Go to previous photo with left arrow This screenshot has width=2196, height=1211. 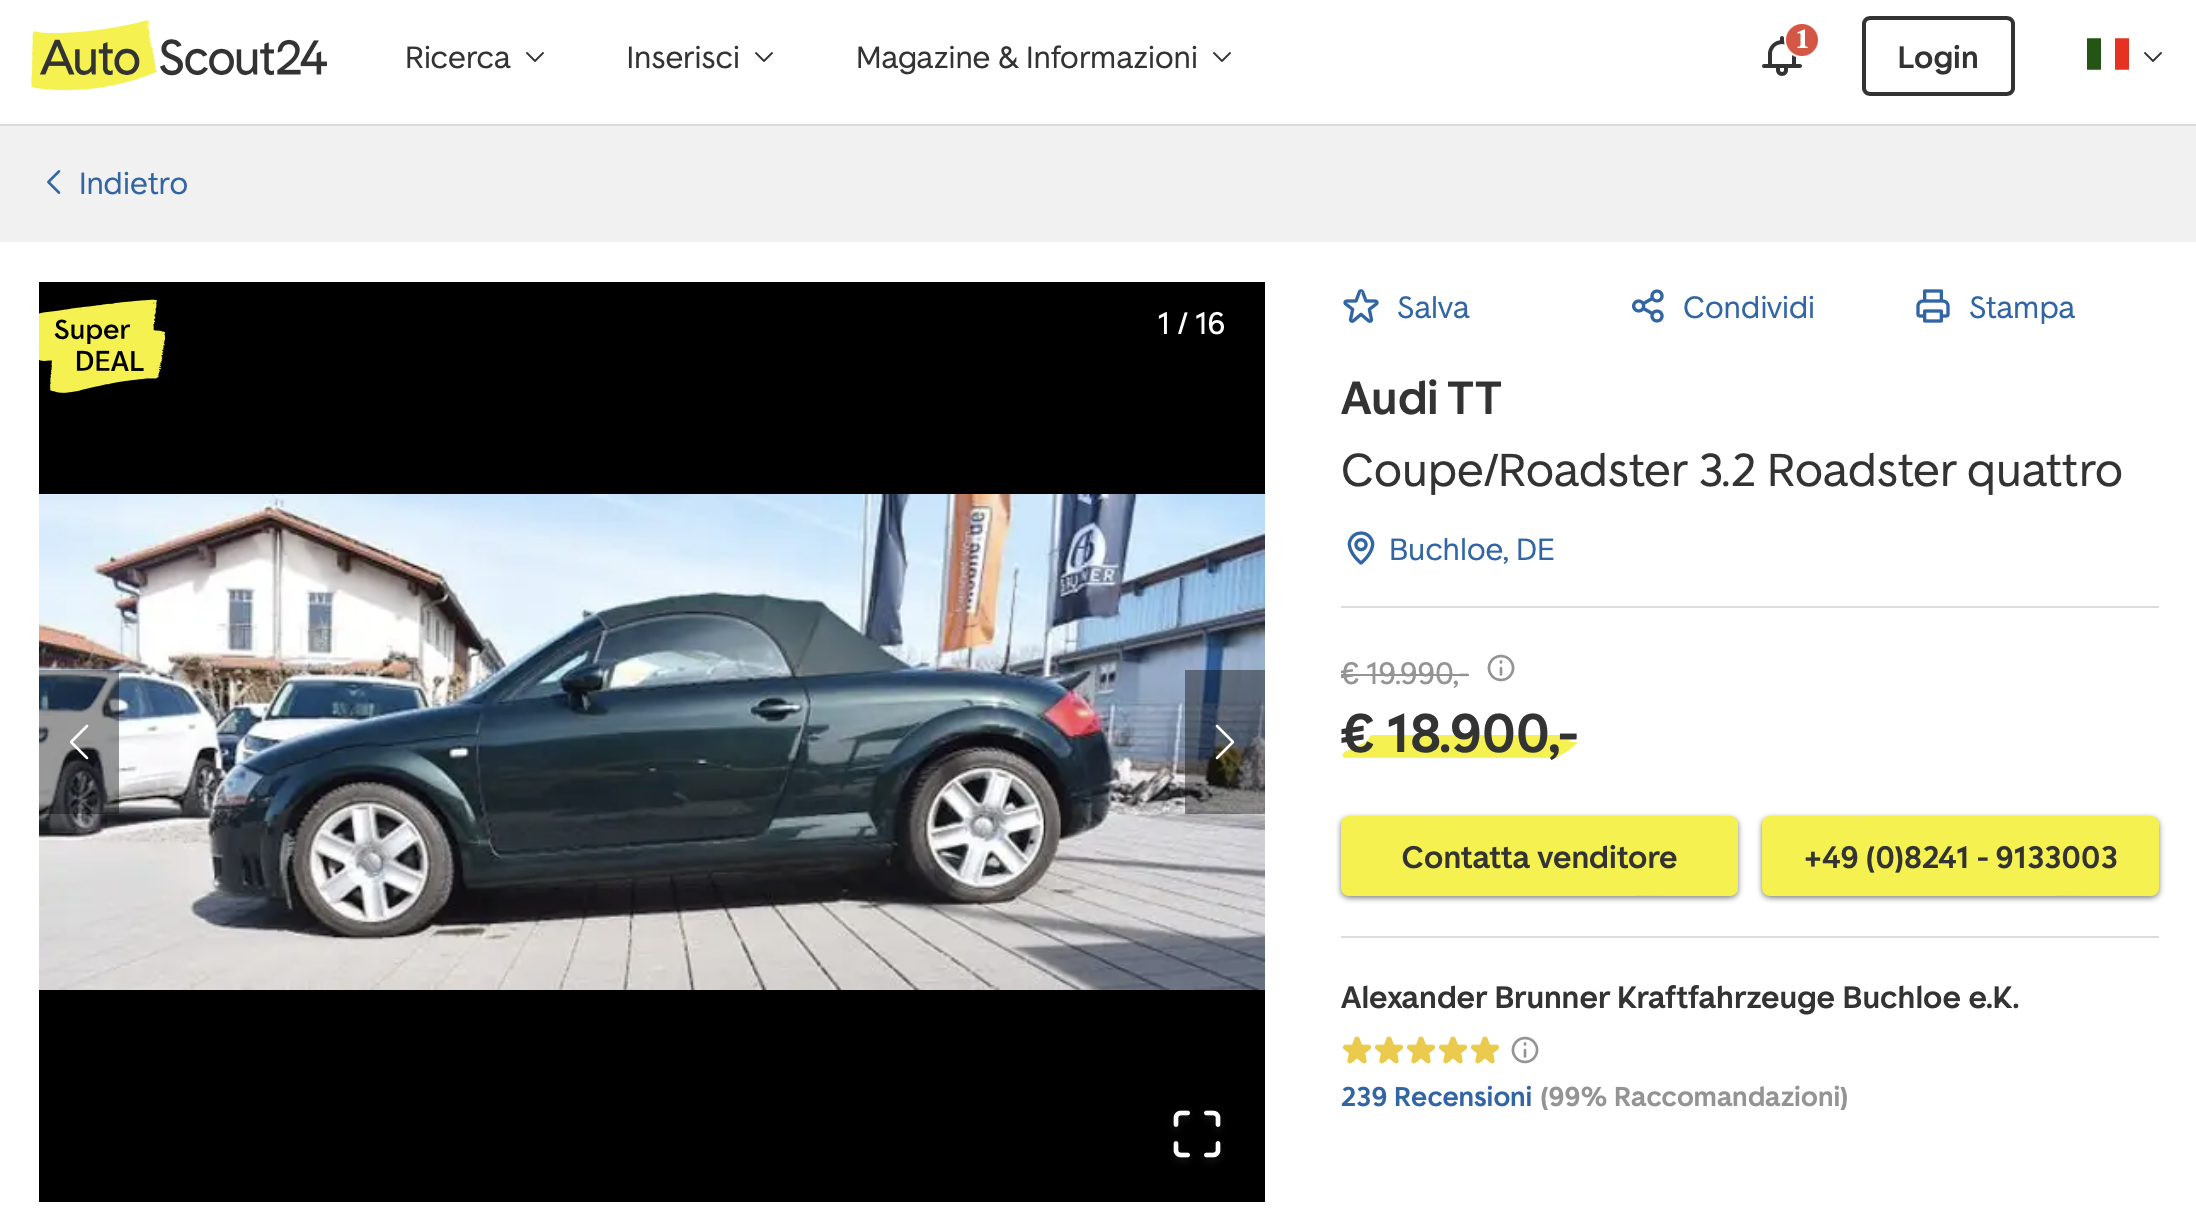point(80,742)
